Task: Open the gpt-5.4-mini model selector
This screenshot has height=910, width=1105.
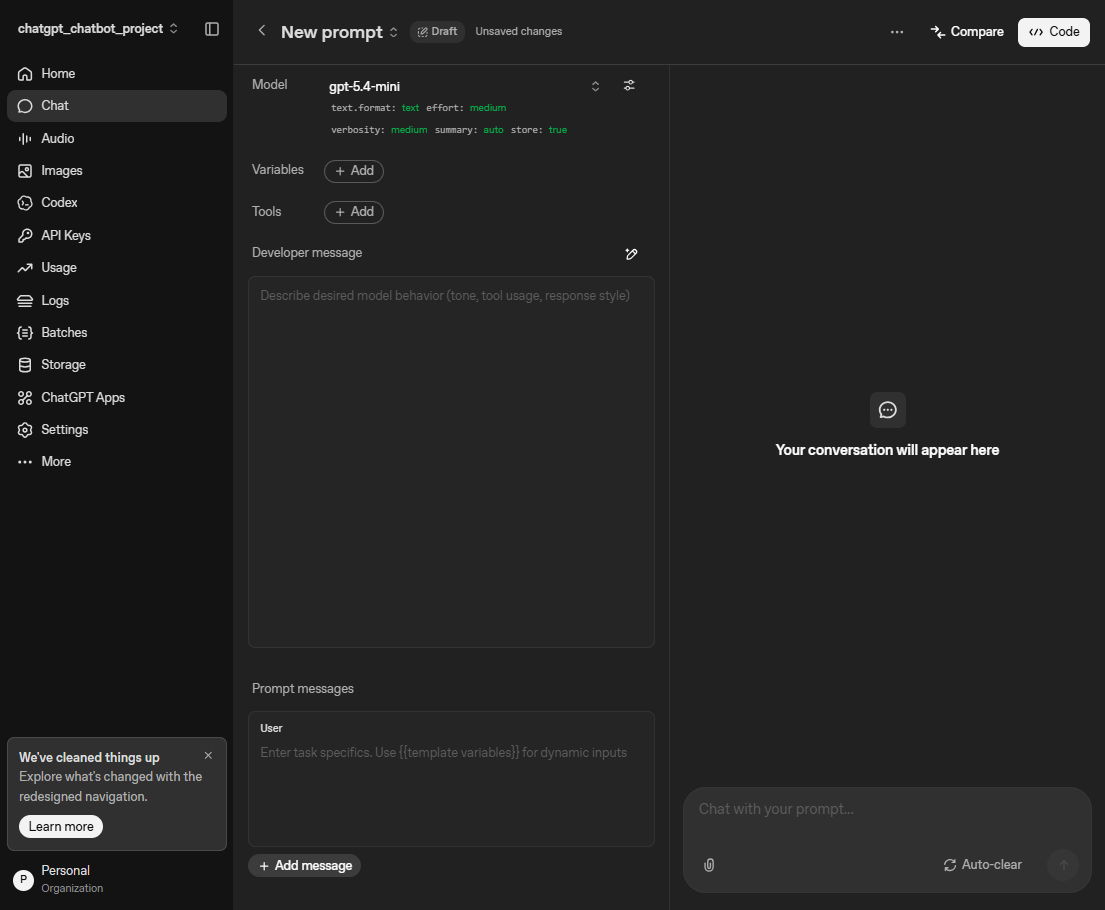Action: pos(464,86)
